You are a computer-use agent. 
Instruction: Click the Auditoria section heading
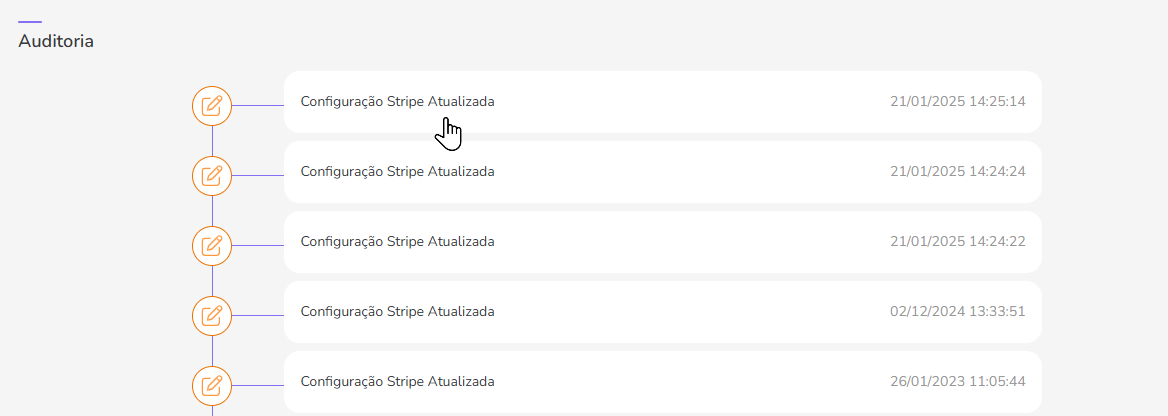click(x=56, y=42)
